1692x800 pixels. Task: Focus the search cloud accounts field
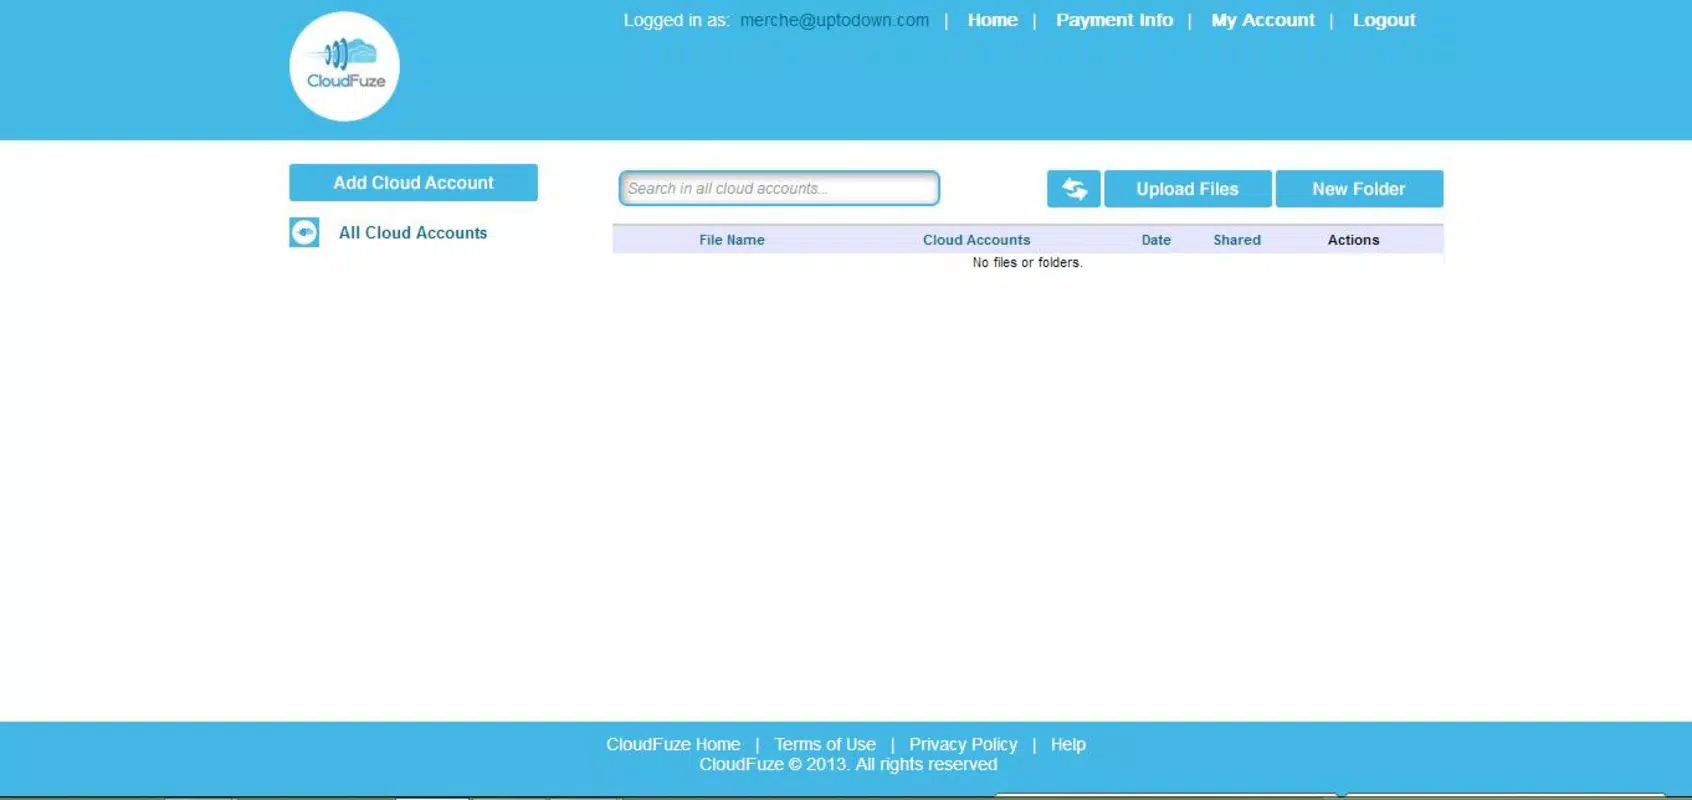[x=779, y=188]
